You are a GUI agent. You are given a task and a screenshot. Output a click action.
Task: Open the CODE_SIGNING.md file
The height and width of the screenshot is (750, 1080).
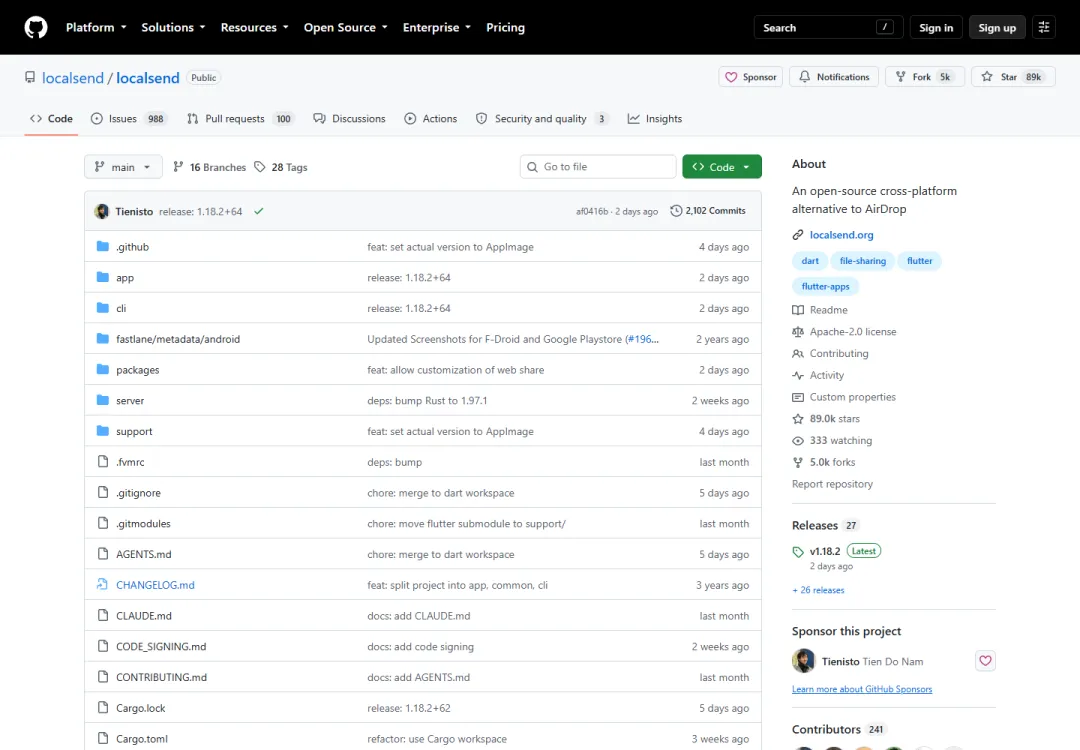160,647
